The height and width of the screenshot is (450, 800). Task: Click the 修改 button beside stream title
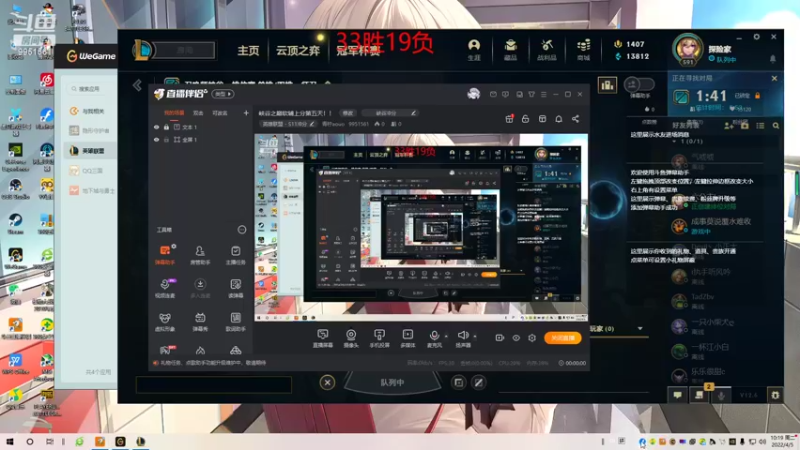(x=347, y=113)
